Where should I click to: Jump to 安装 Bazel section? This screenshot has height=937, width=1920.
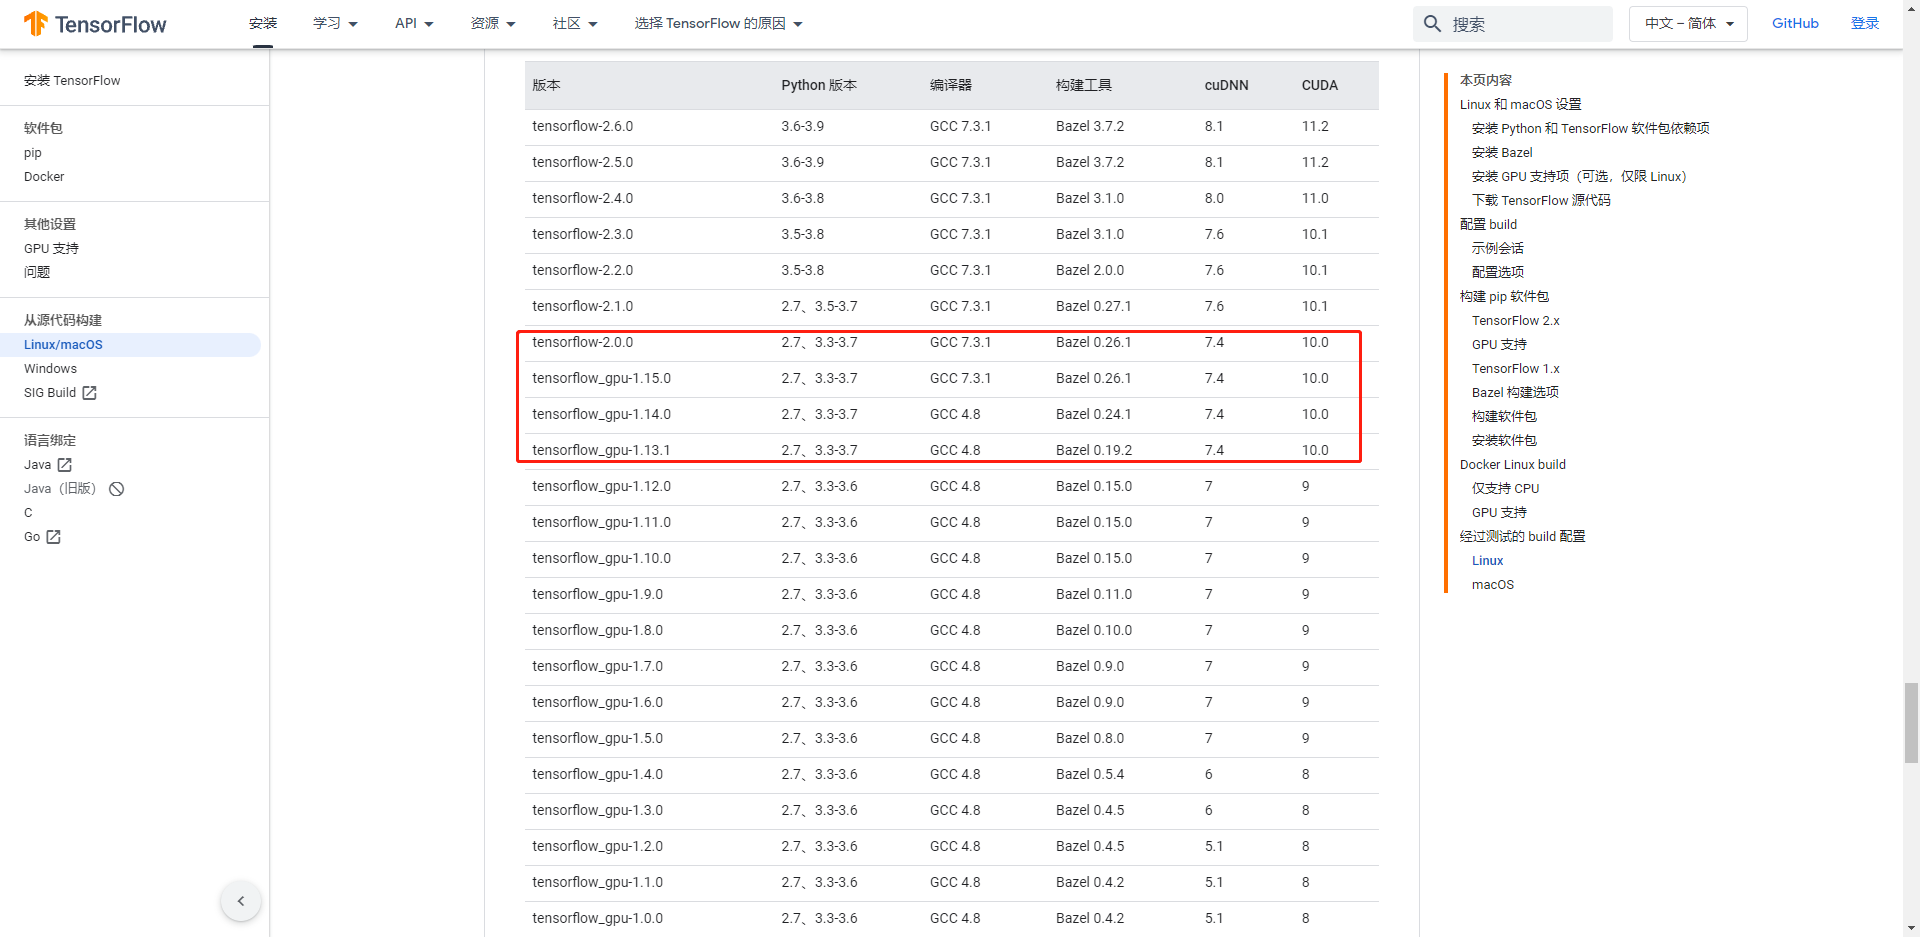(1502, 153)
